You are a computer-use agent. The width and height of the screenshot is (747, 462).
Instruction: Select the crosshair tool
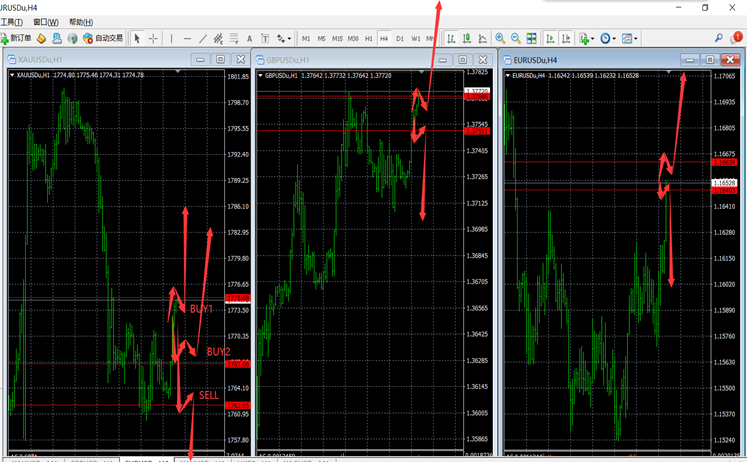click(x=153, y=38)
